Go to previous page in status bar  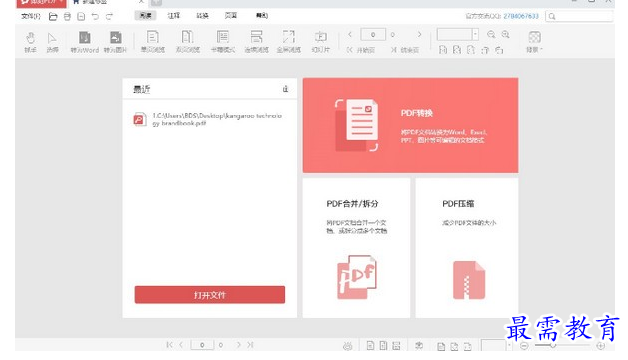pyautogui.click(x=181, y=345)
